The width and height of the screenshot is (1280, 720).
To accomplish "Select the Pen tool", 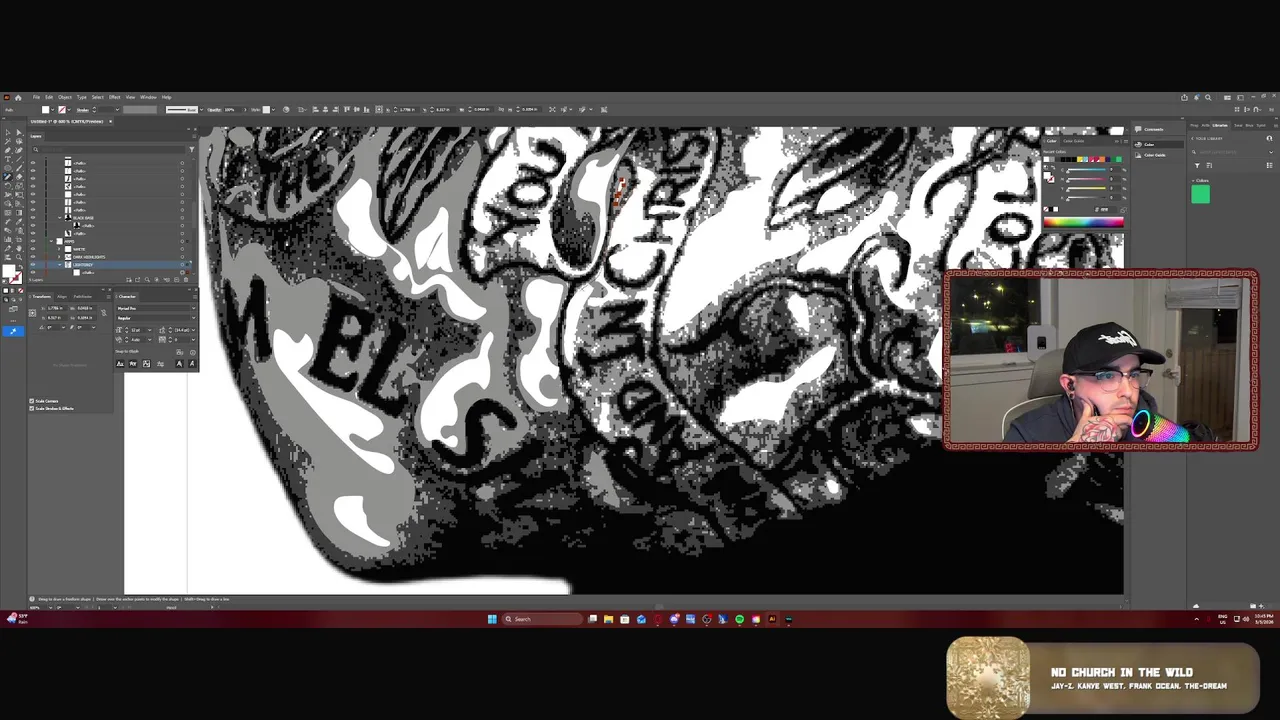I will point(8,150).
